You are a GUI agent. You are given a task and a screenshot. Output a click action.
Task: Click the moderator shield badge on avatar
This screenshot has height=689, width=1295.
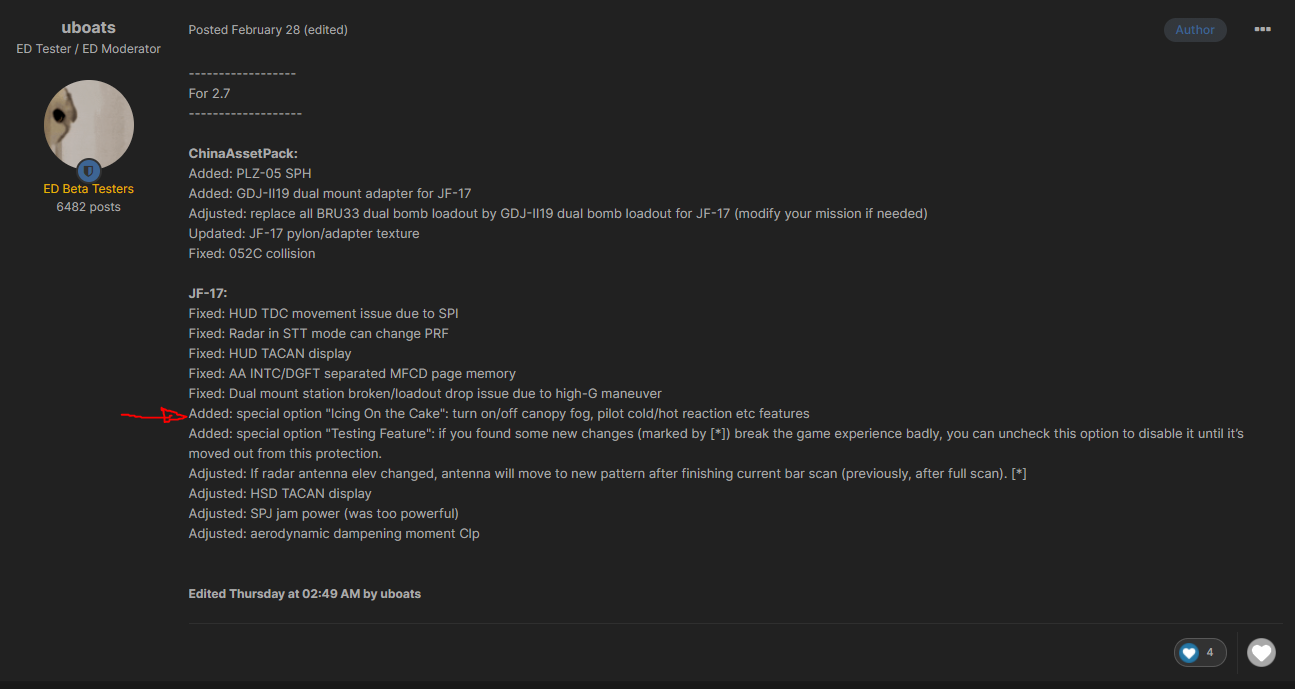89,171
